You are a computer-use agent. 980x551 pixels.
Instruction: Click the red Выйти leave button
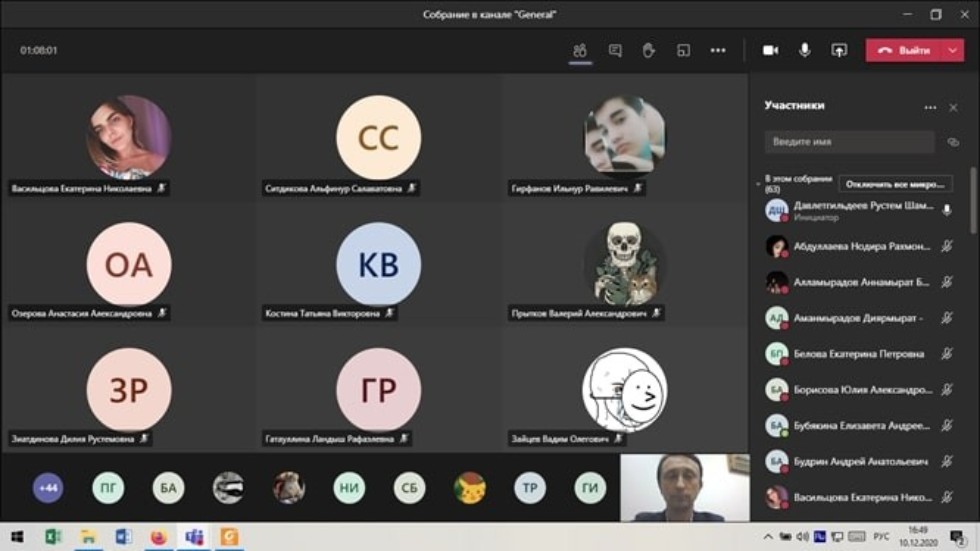[x=900, y=50]
